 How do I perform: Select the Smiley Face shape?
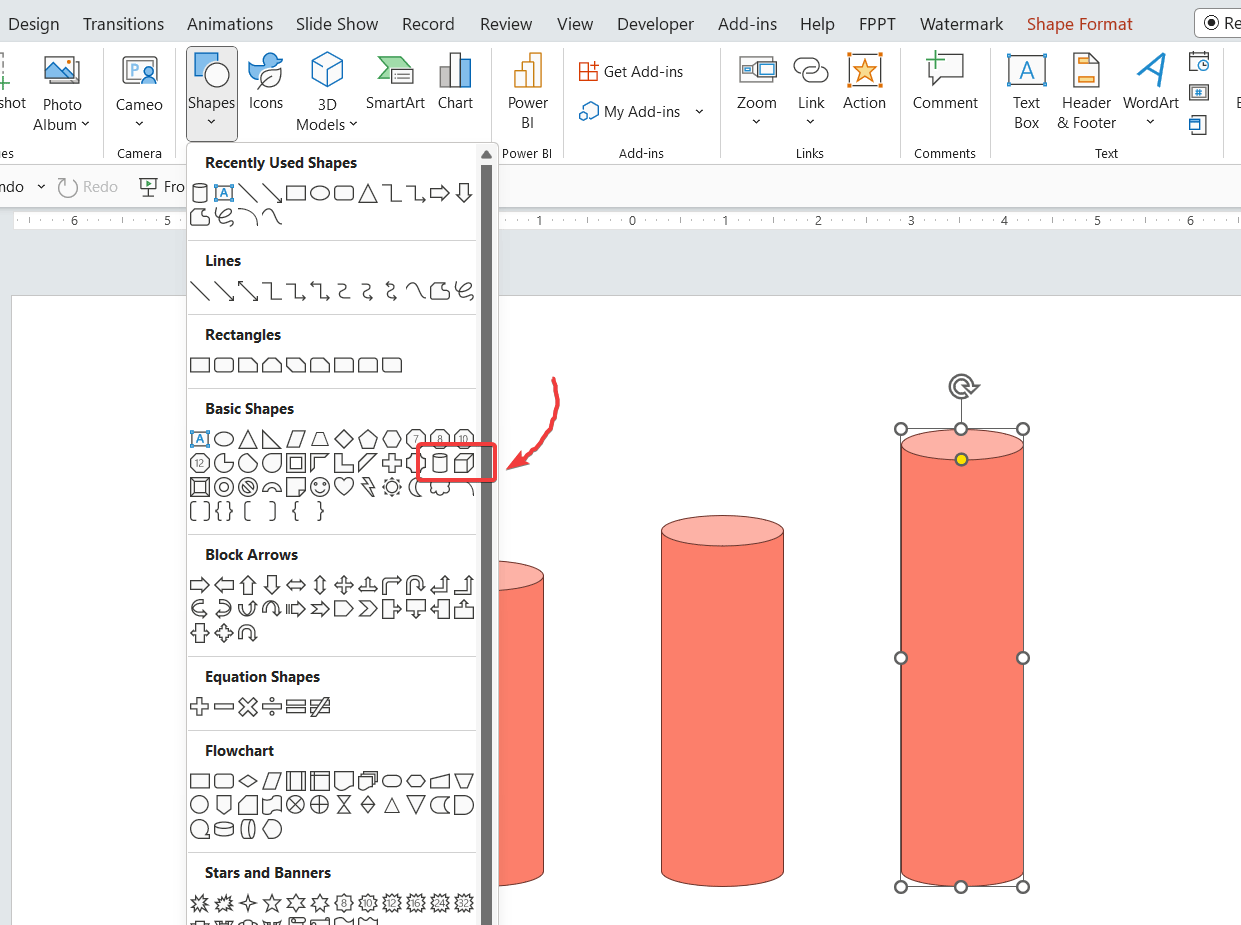click(319, 486)
